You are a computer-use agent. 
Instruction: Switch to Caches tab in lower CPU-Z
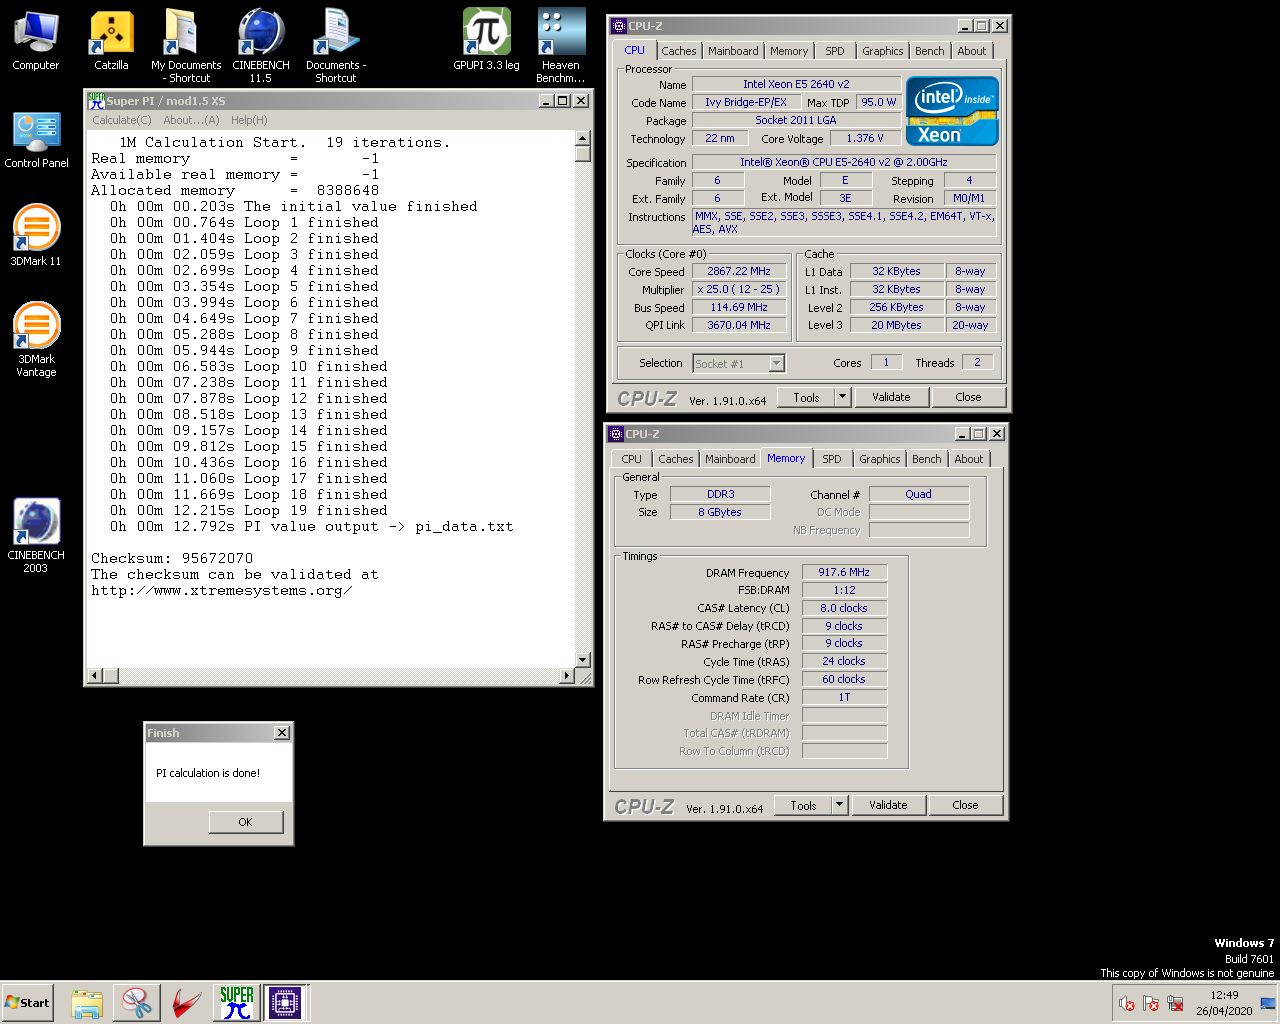point(676,459)
